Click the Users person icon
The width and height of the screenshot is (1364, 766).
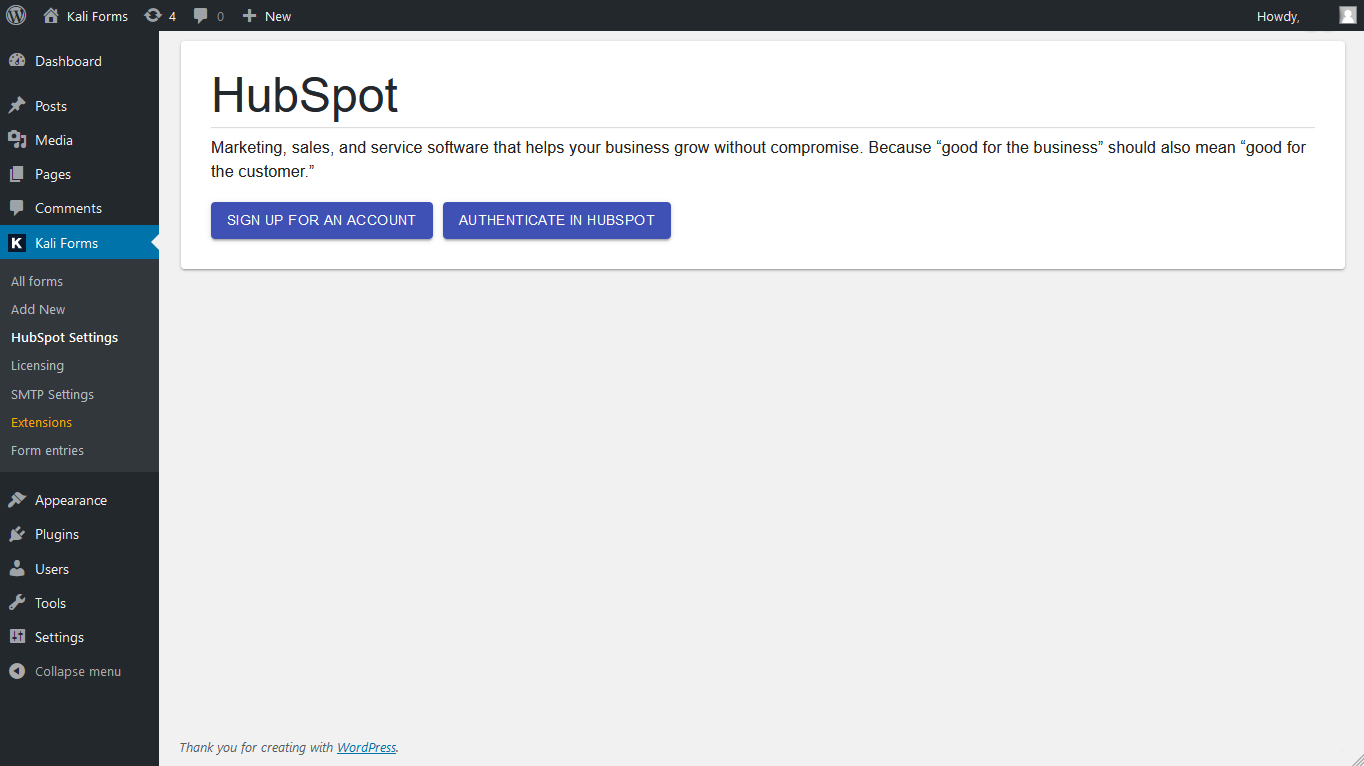point(17,569)
